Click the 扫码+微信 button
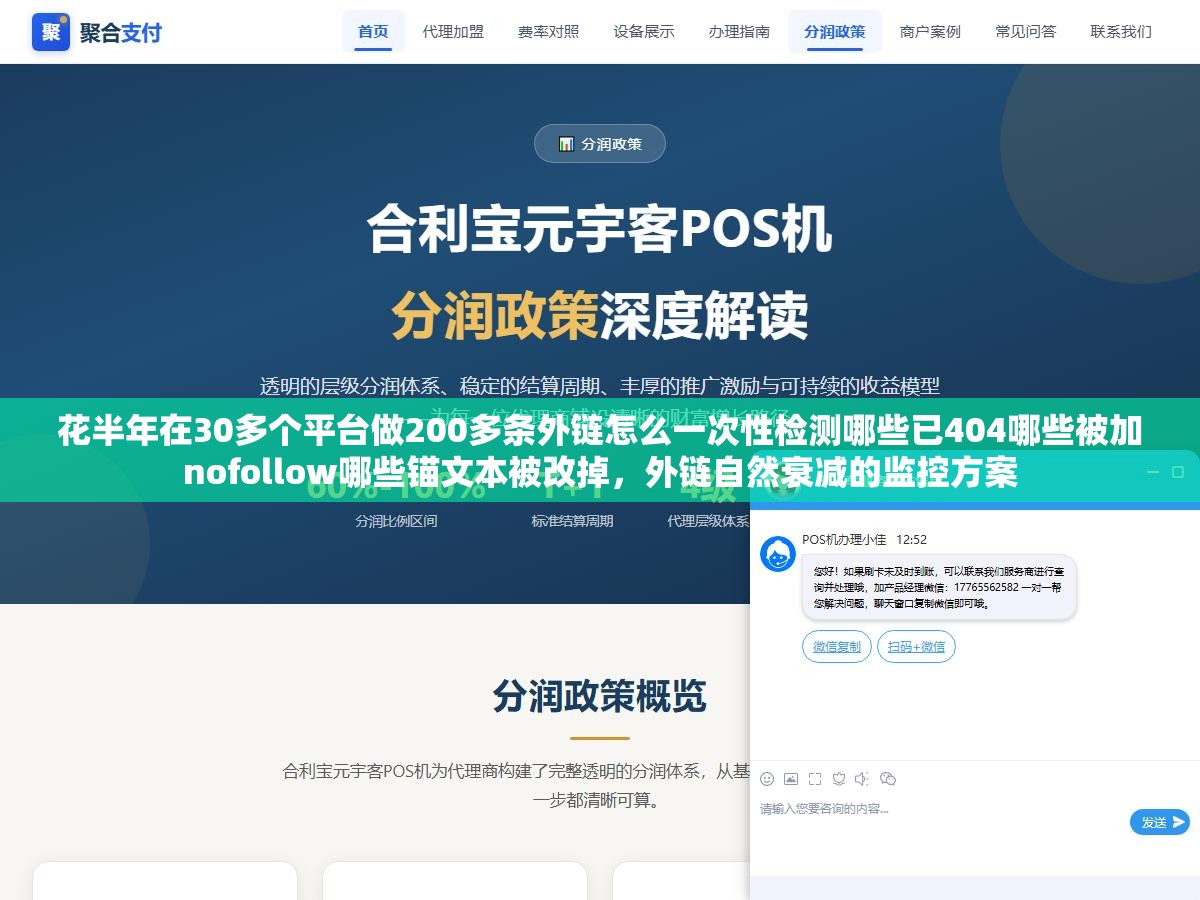This screenshot has width=1200, height=900. [x=916, y=647]
